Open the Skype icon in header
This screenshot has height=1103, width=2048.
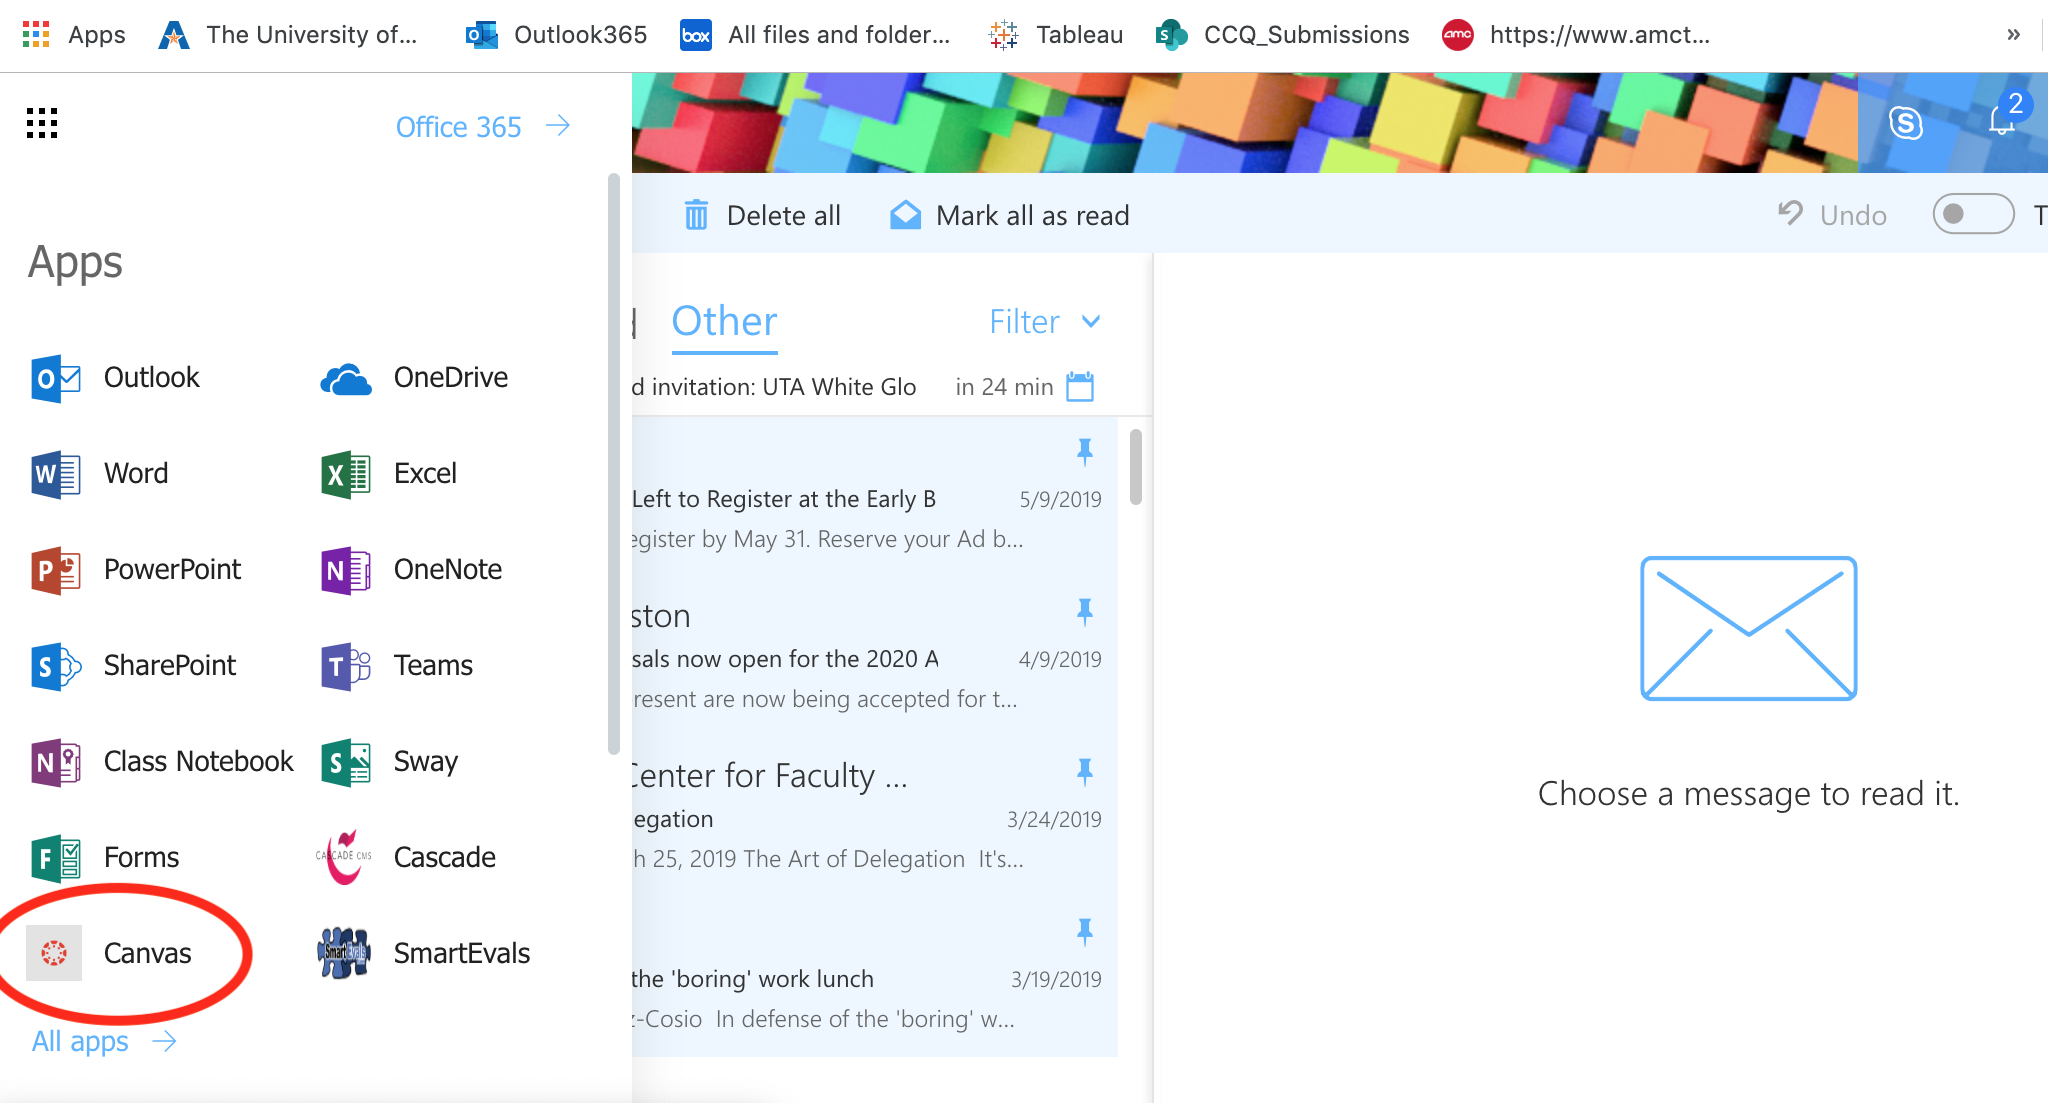1905,123
